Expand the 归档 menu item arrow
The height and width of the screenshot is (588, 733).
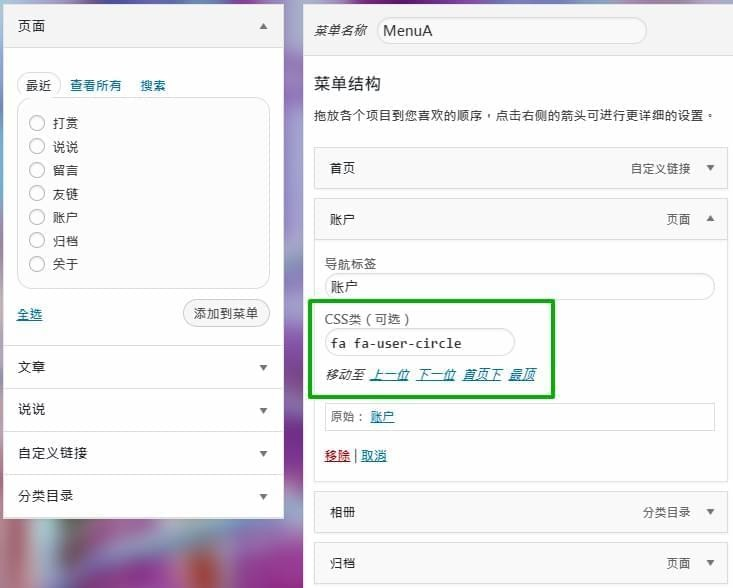tap(710, 563)
